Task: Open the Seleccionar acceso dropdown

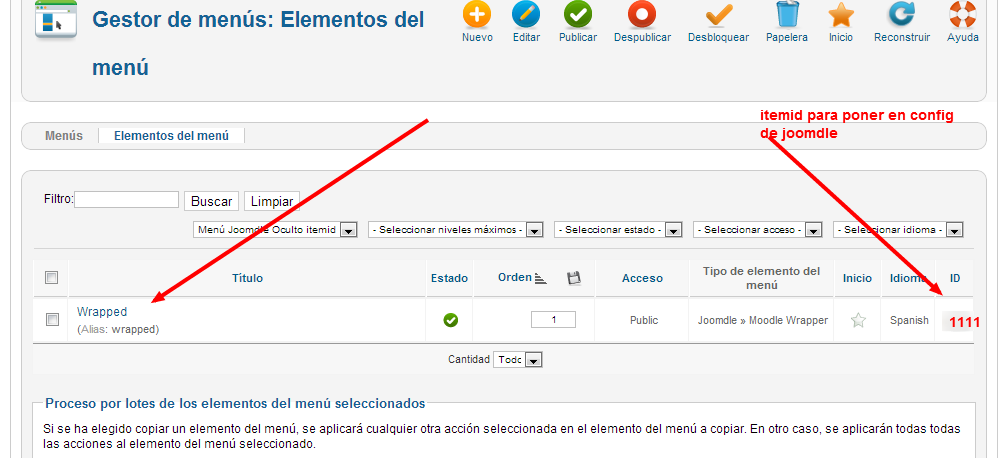Action: (757, 230)
